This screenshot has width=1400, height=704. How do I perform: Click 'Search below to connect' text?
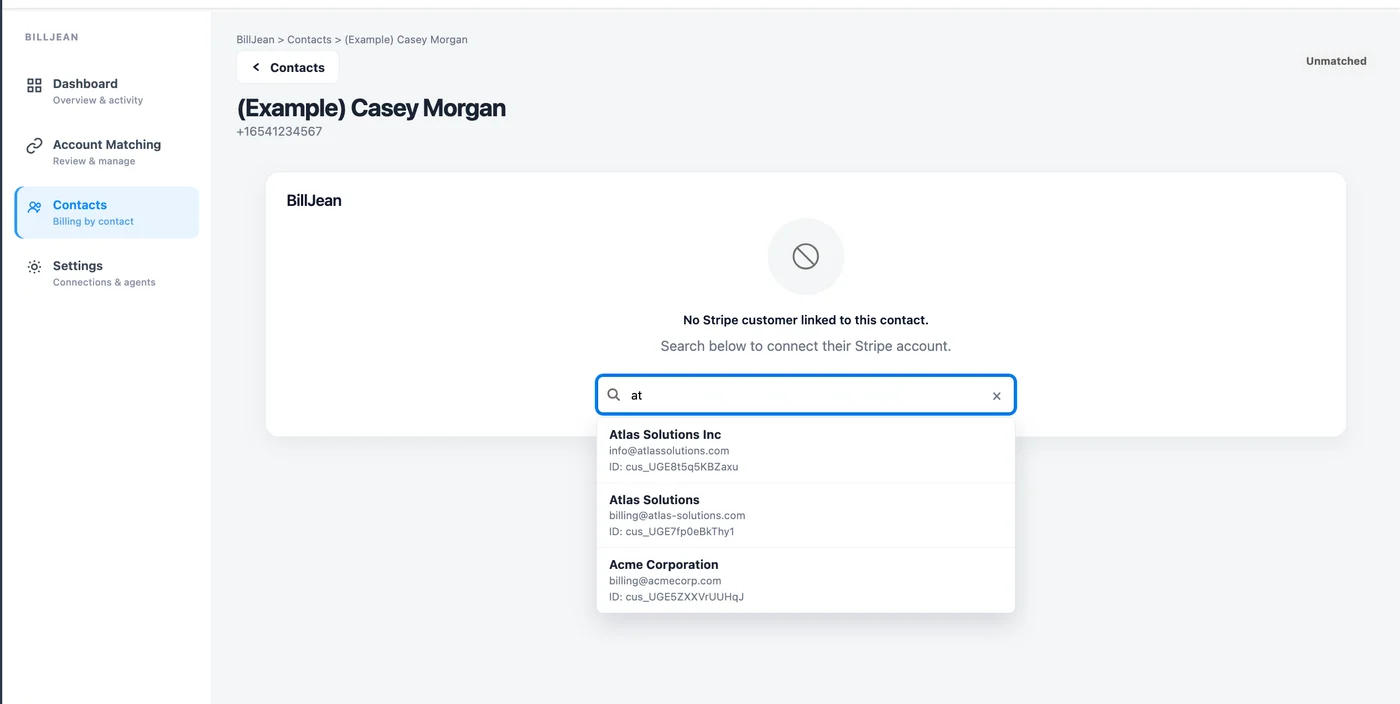(x=806, y=346)
